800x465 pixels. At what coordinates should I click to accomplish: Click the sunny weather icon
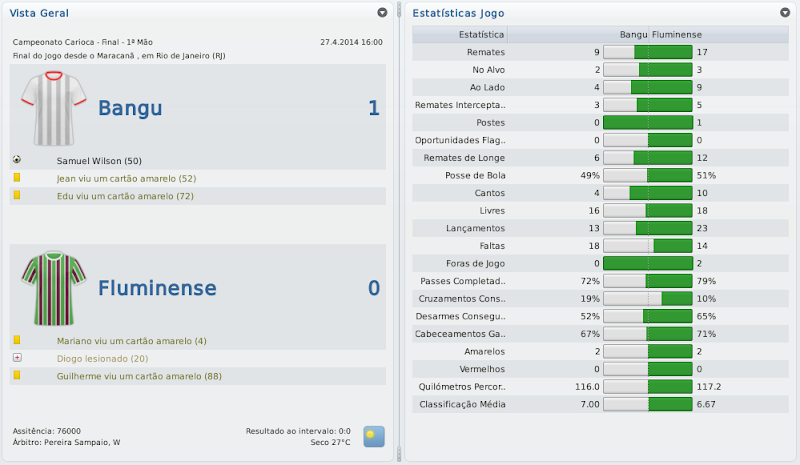tap(373, 435)
